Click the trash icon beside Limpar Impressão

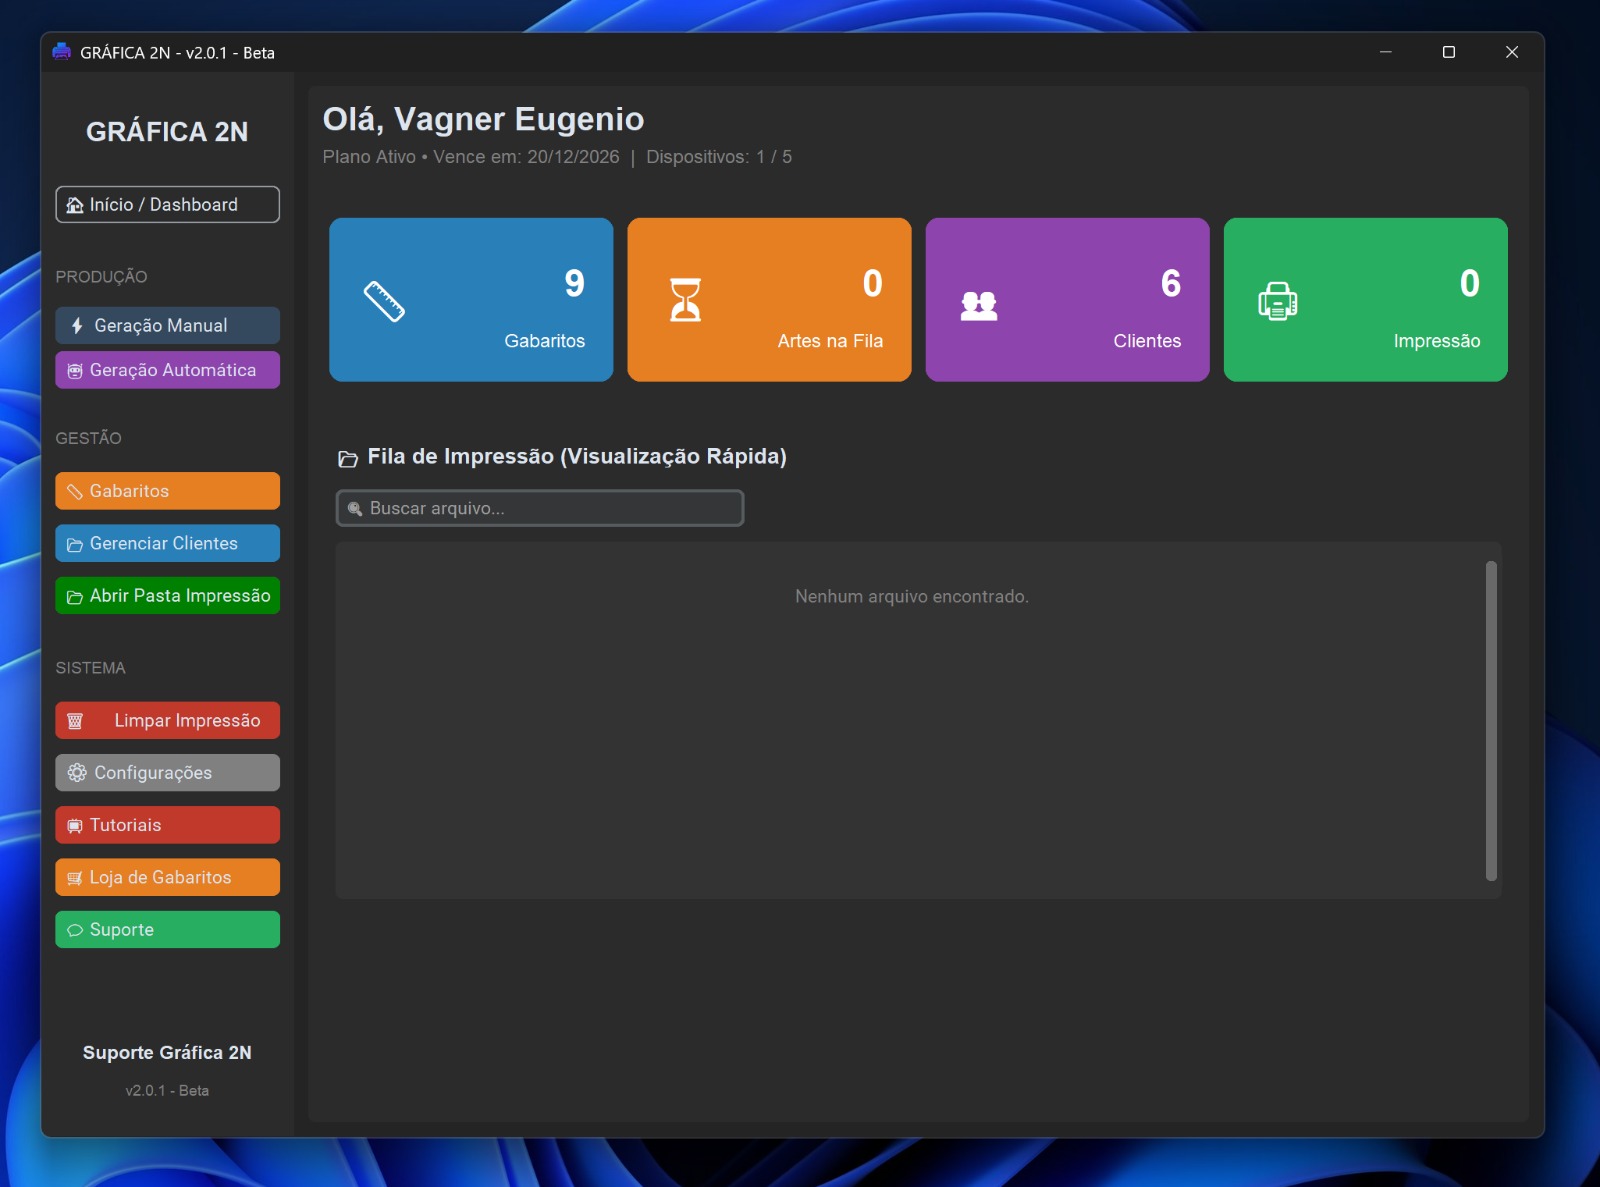75,721
